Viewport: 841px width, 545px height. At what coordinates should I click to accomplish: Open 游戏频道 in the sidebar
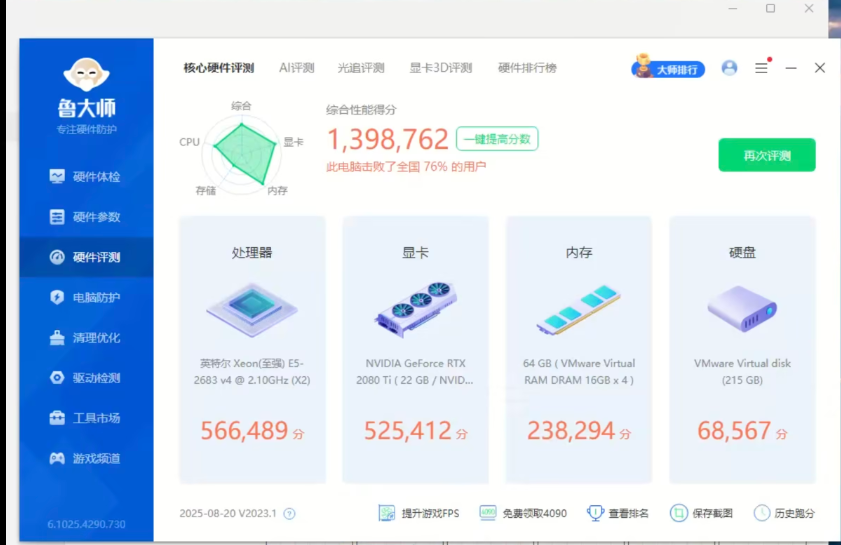click(86, 458)
